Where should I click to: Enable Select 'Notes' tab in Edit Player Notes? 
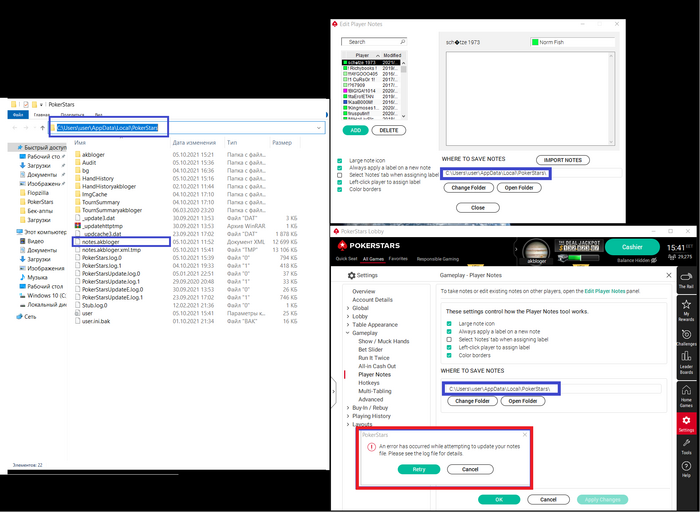340,175
